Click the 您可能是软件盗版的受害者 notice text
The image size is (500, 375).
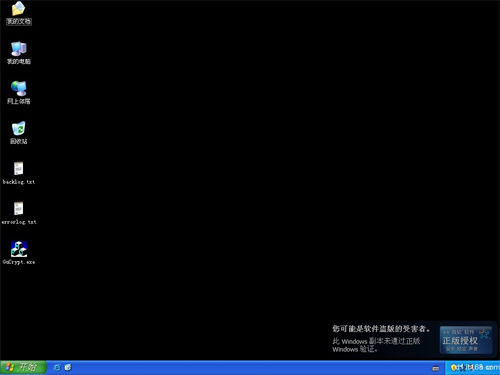click(x=381, y=329)
